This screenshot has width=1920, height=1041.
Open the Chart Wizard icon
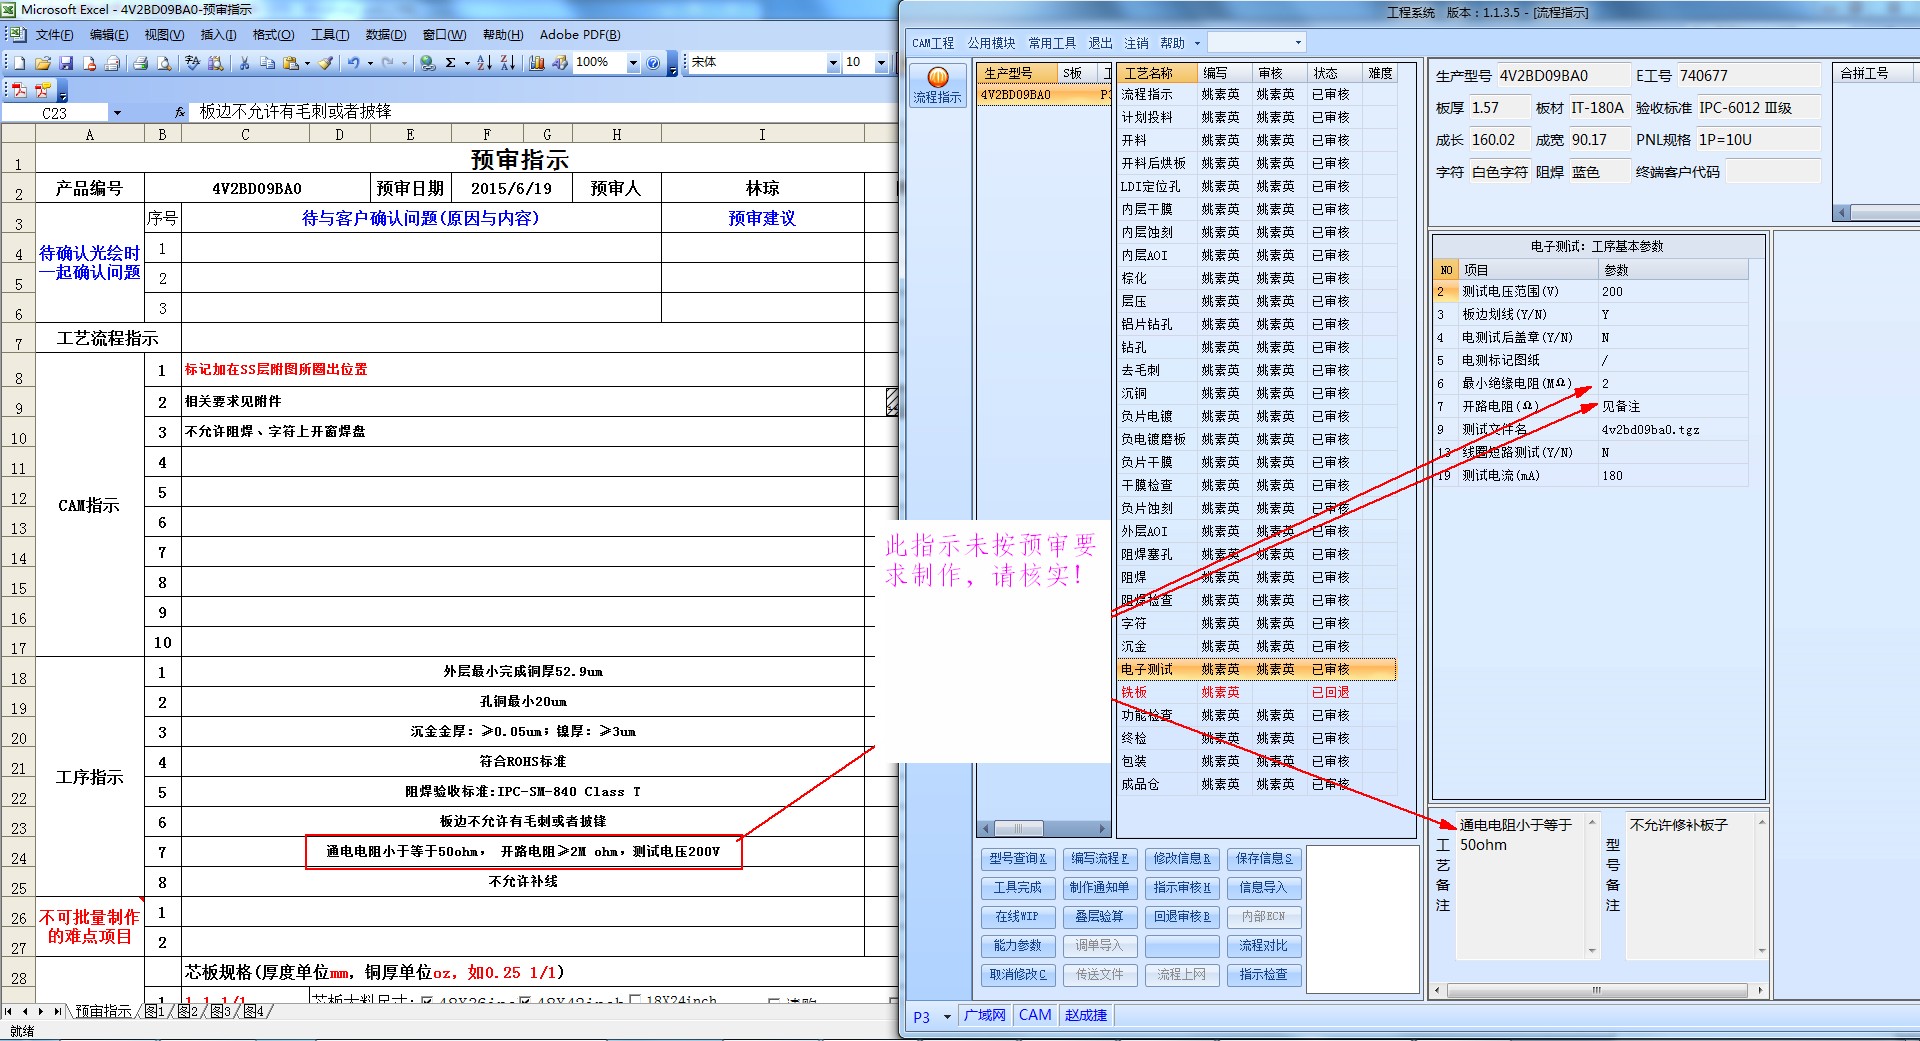[x=537, y=63]
